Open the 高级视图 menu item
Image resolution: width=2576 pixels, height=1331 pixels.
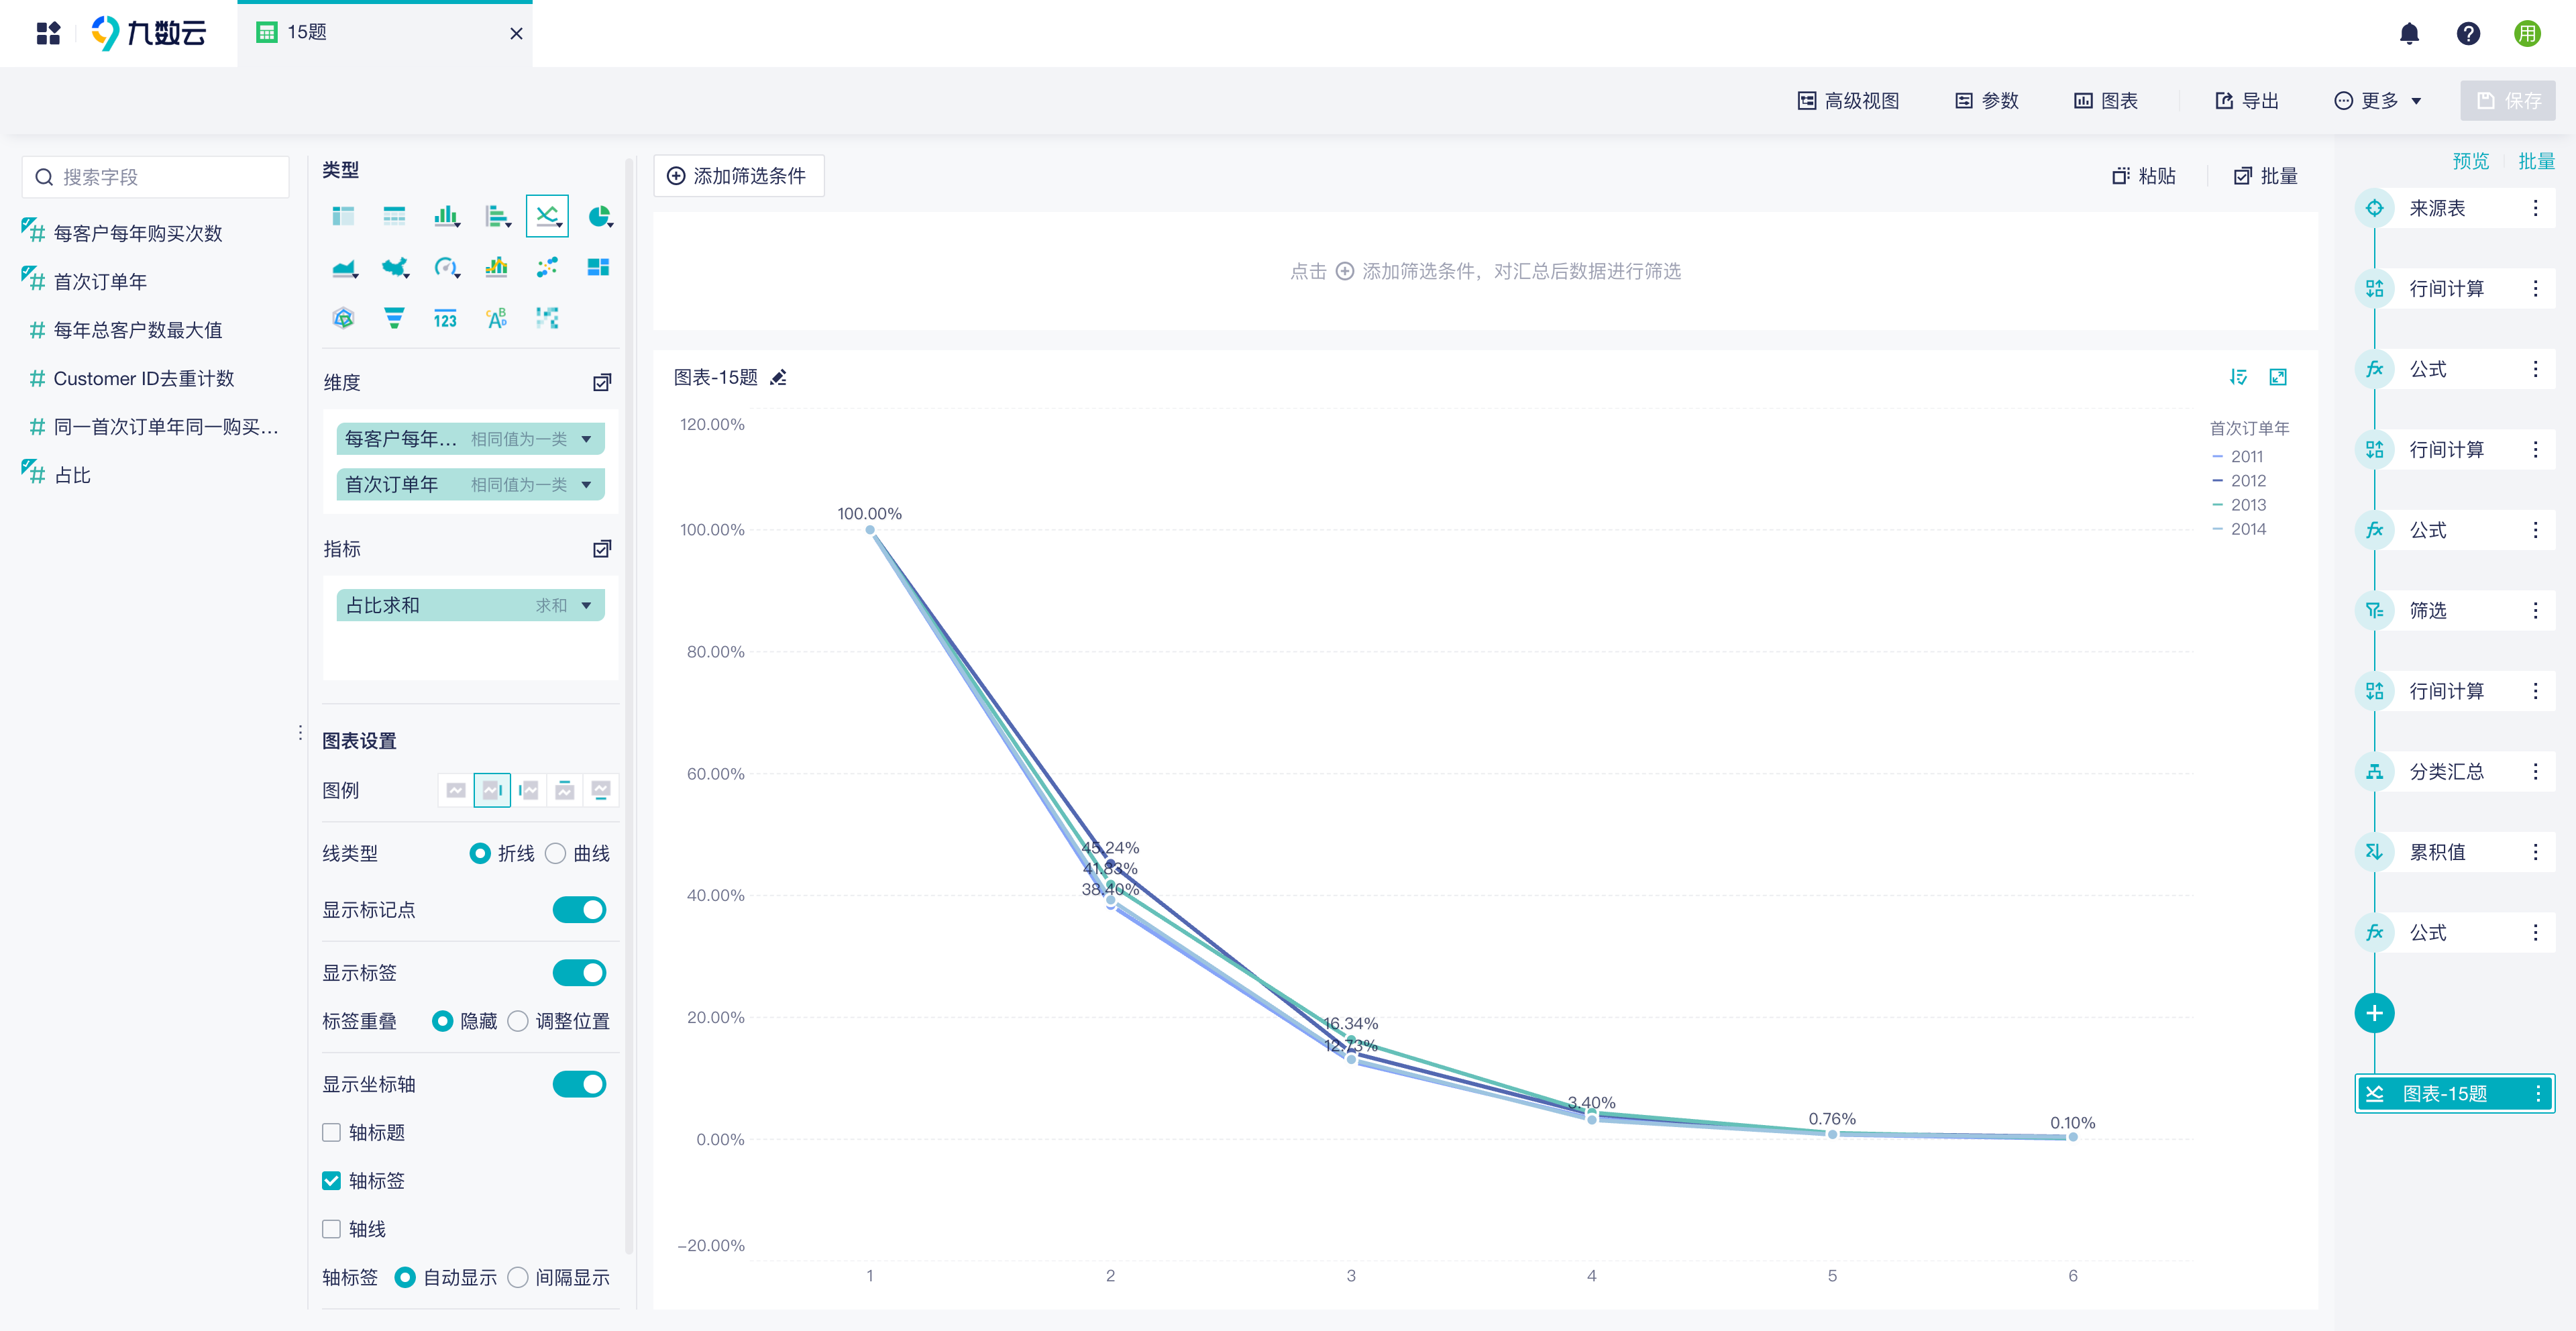1848,100
